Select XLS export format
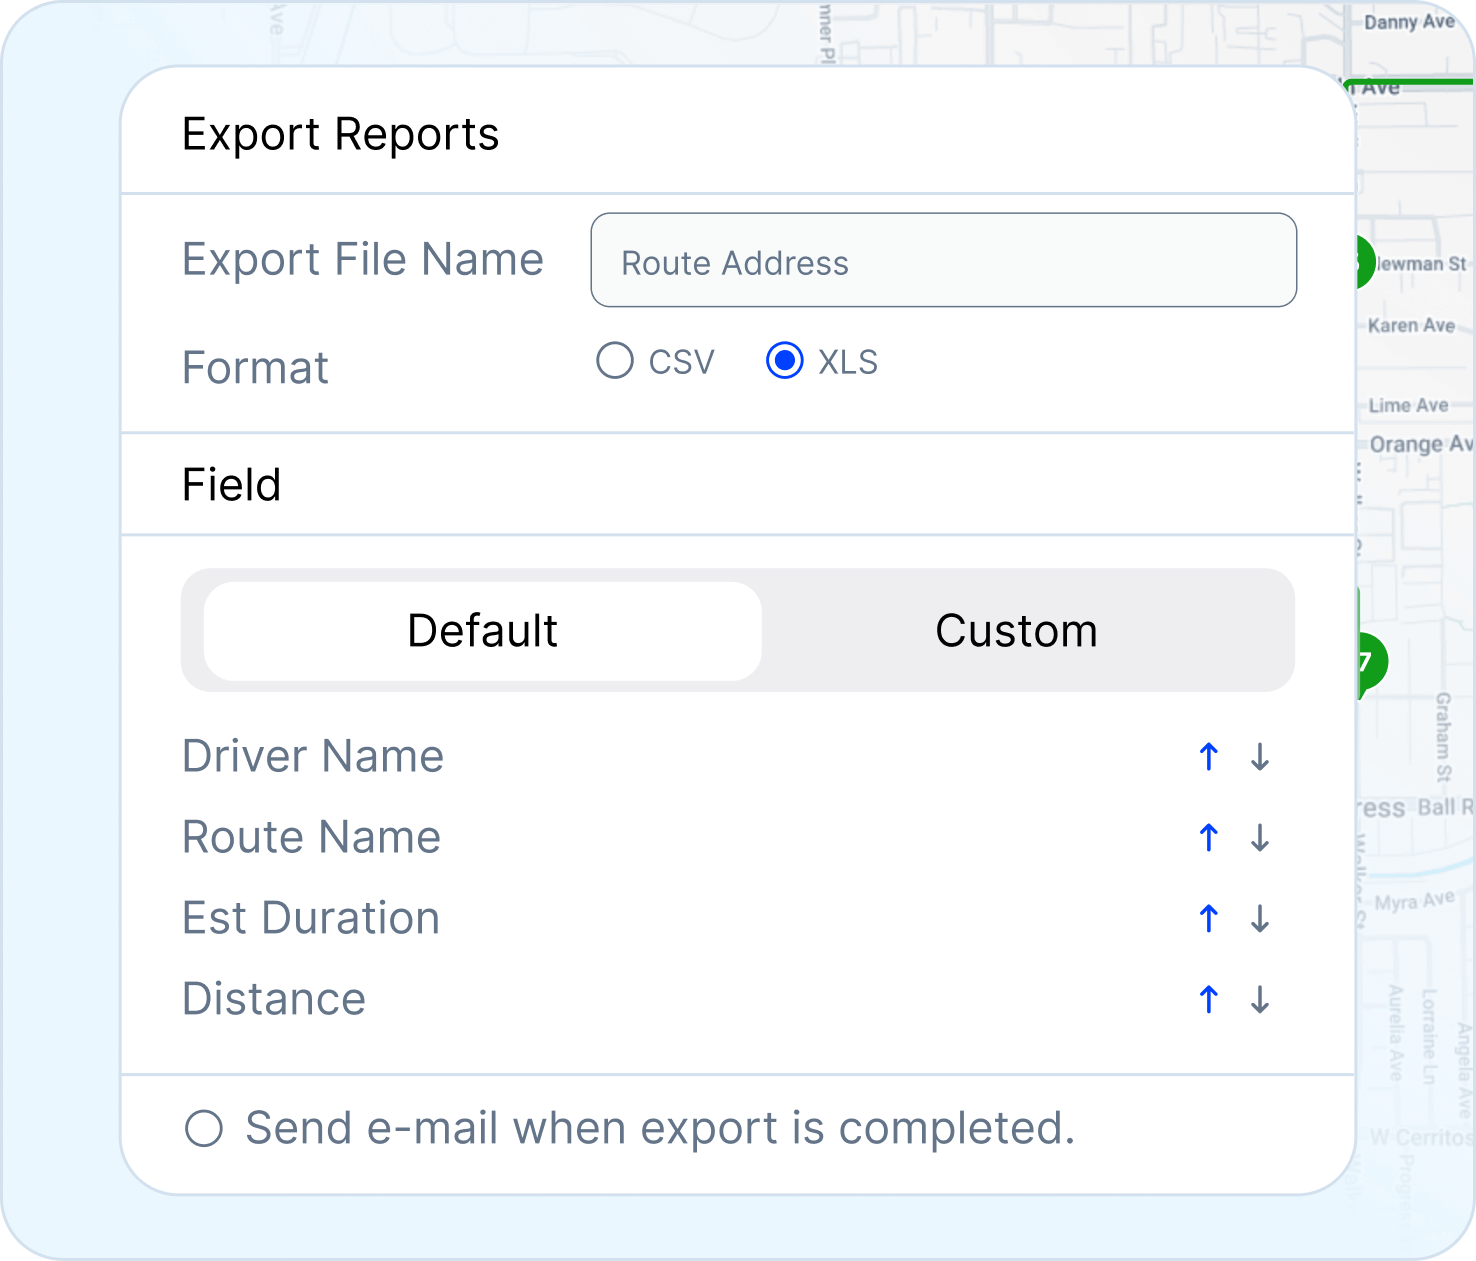1476x1261 pixels. tap(785, 361)
